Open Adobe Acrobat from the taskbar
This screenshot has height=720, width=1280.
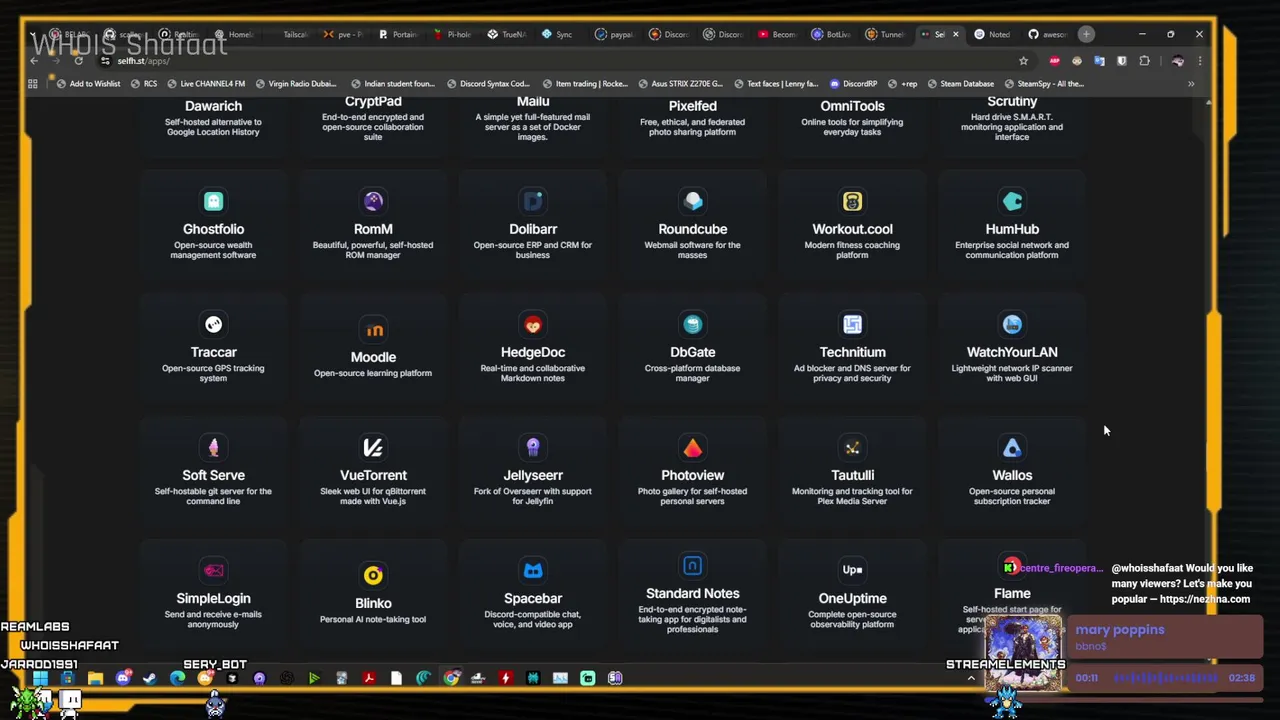pos(369,678)
